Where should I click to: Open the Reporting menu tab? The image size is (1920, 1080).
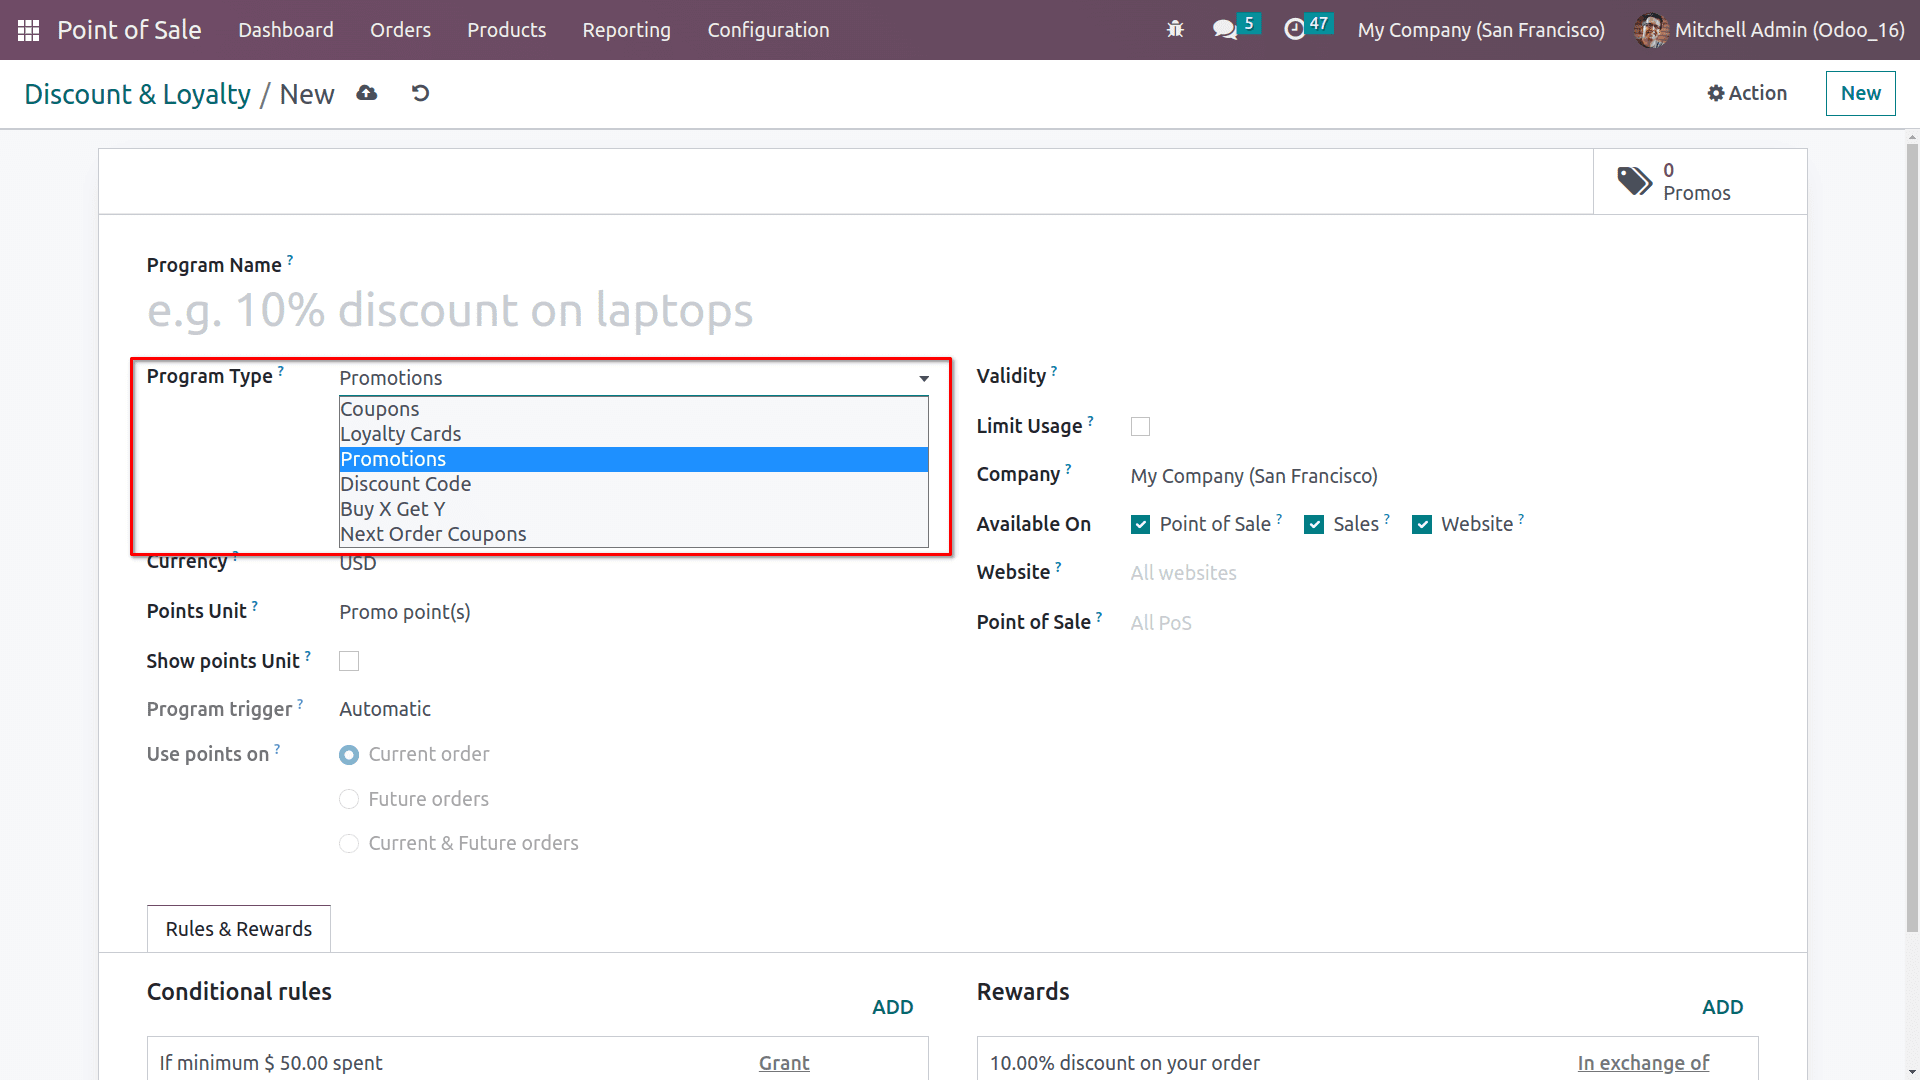click(x=625, y=29)
